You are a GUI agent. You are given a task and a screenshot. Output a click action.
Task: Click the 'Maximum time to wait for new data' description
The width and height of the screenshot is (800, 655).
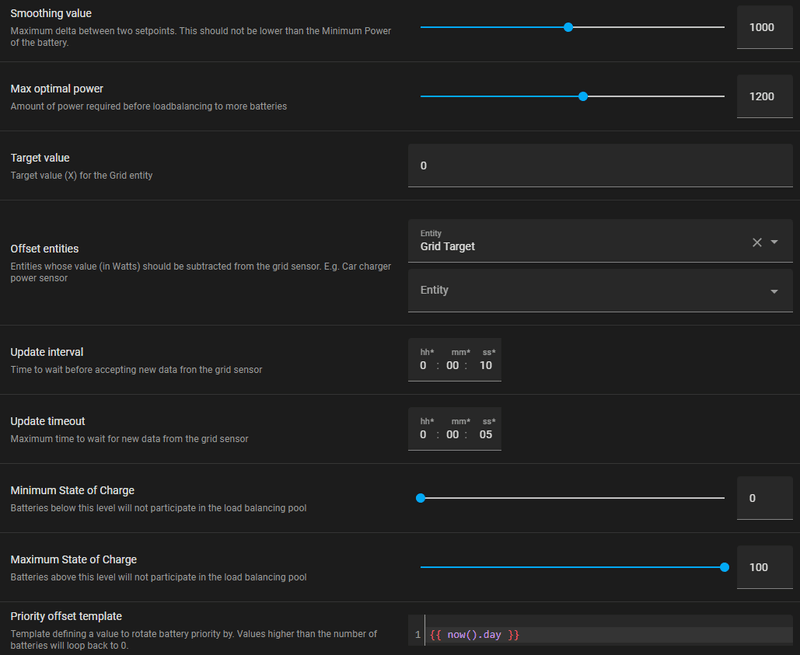pyautogui.click(x=130, y=439)
